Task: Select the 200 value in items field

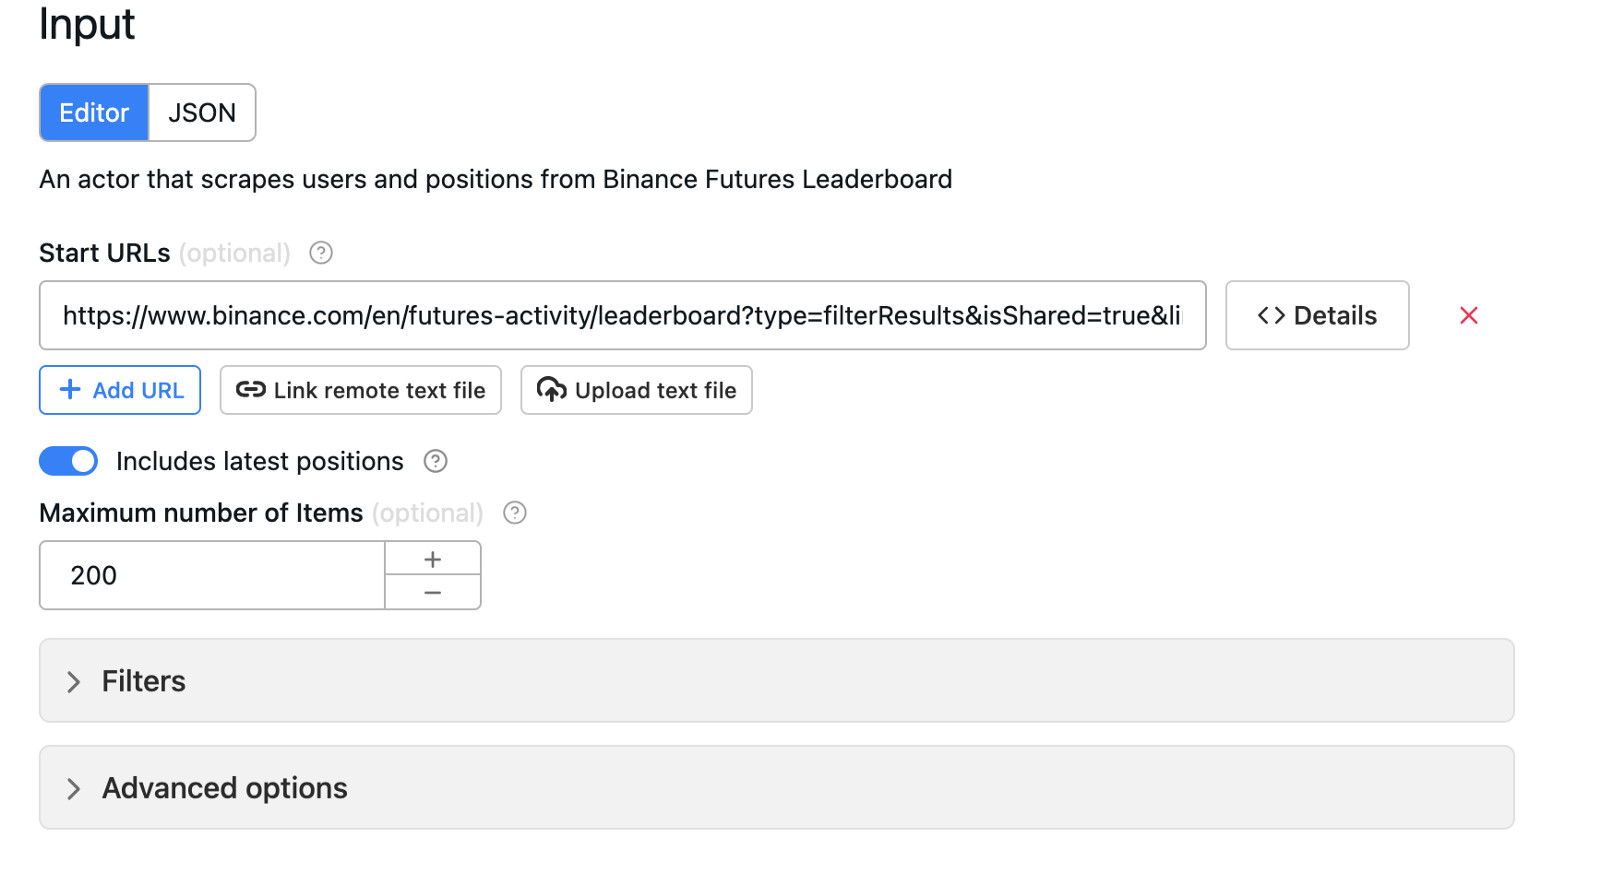Action: click(x=92, y=575)
